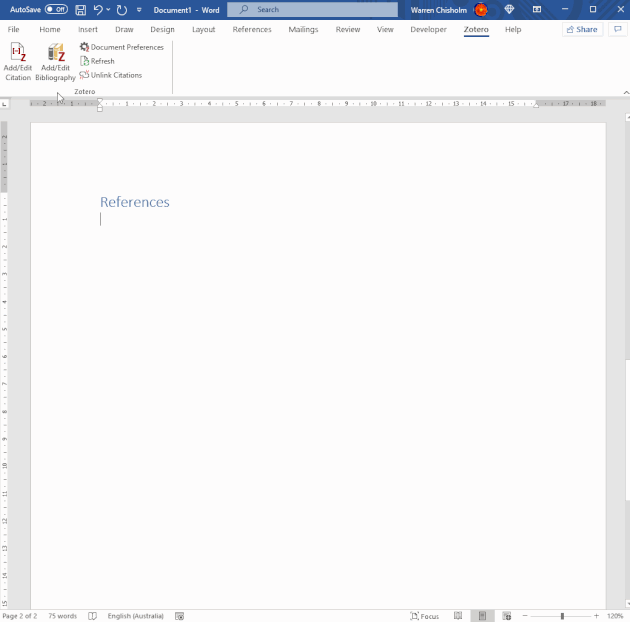Switch to the View tab
Viewport: 630px width, 622px height.
[x=385, y=29]
